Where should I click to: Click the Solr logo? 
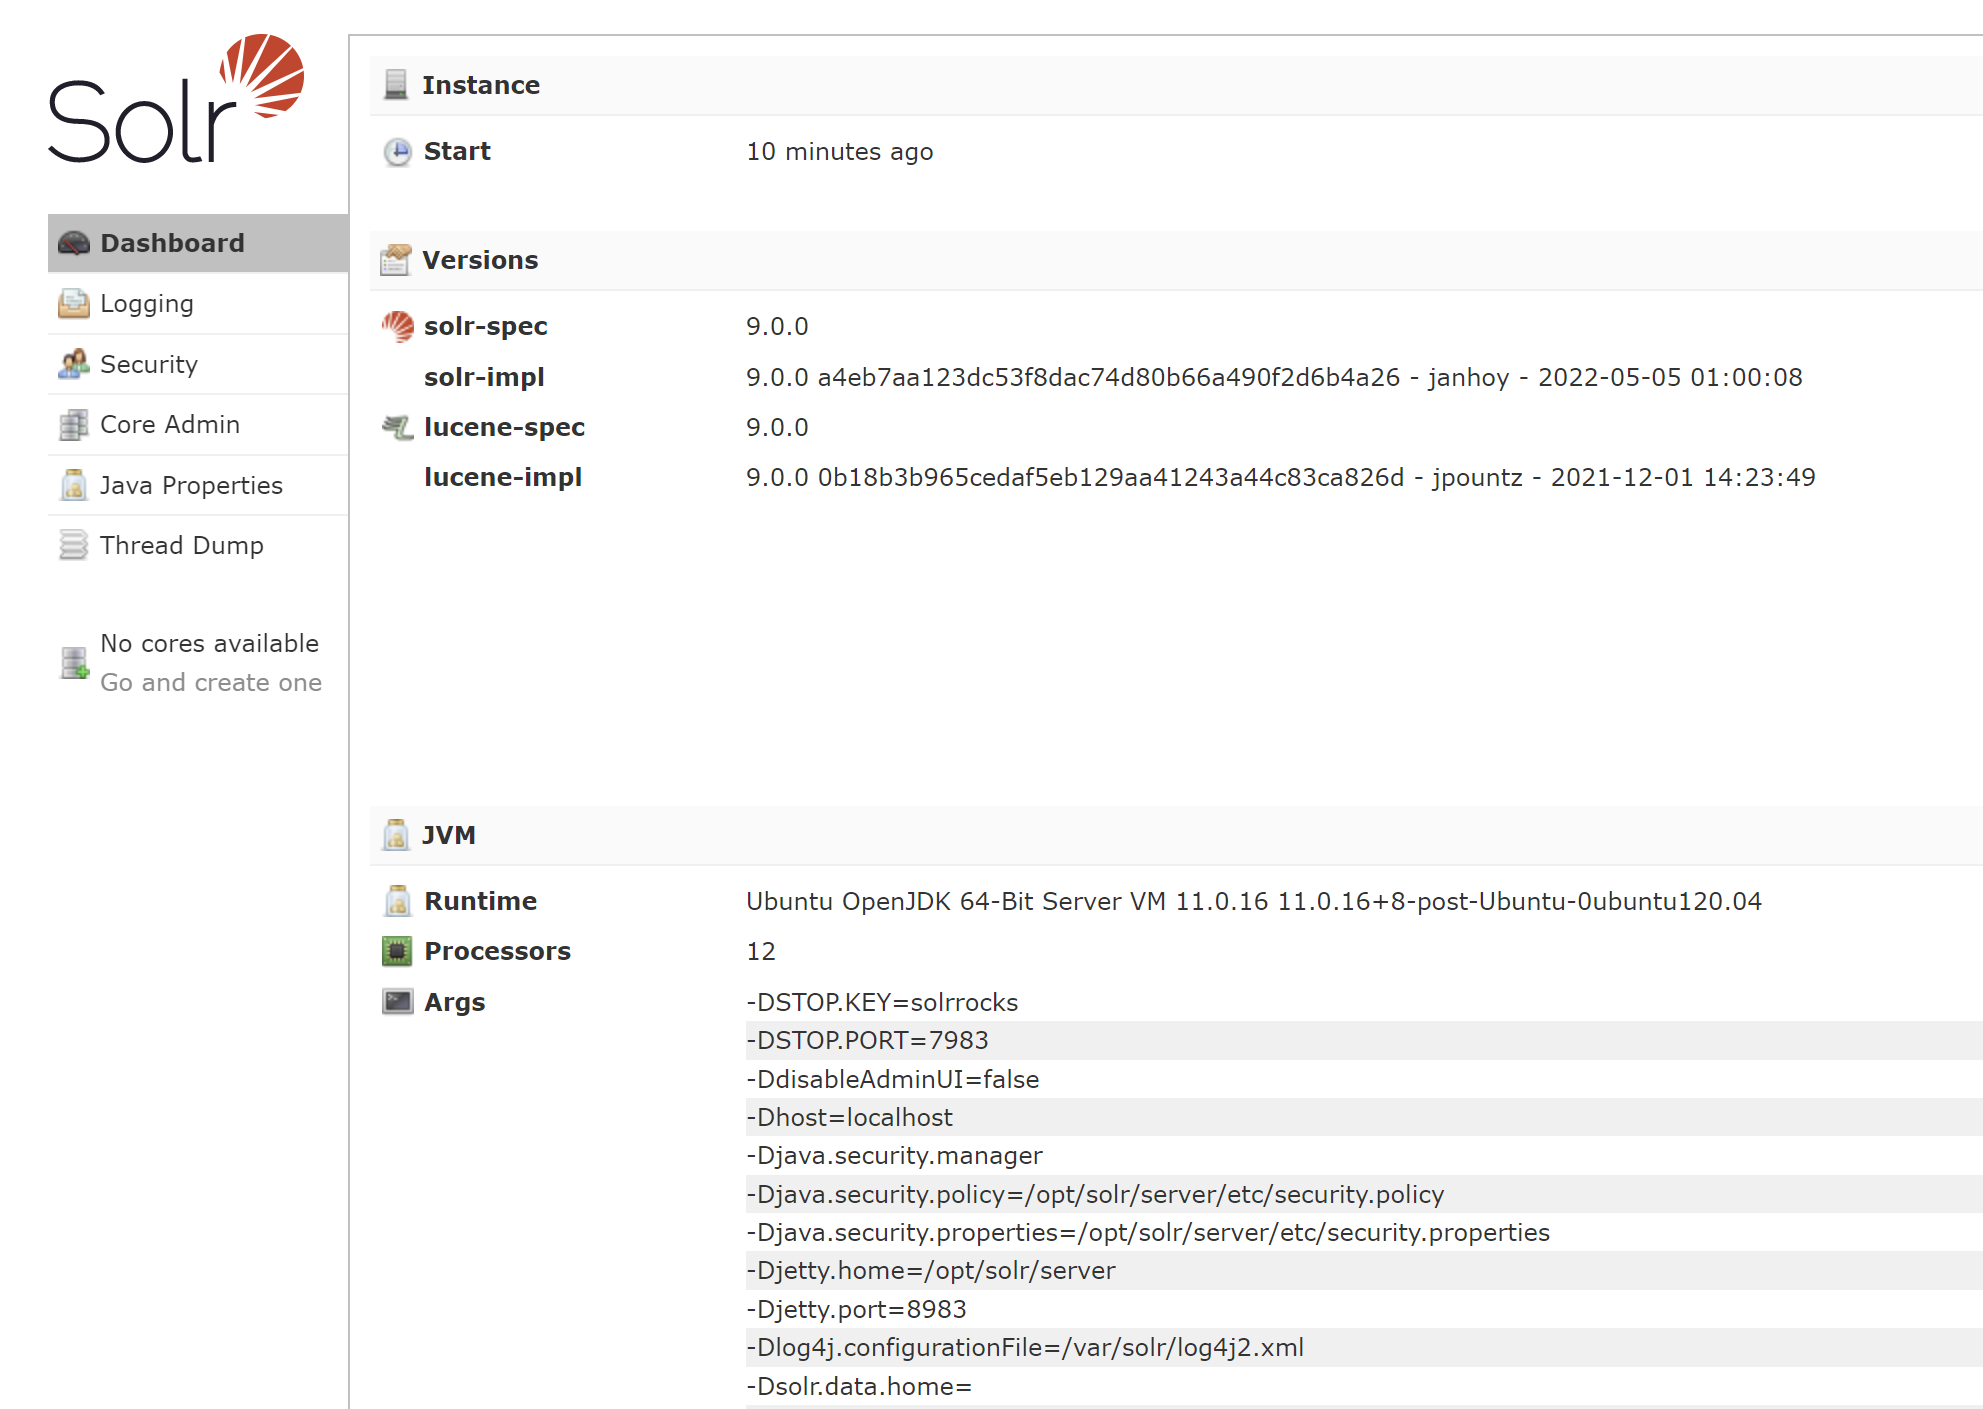(176, 99)
